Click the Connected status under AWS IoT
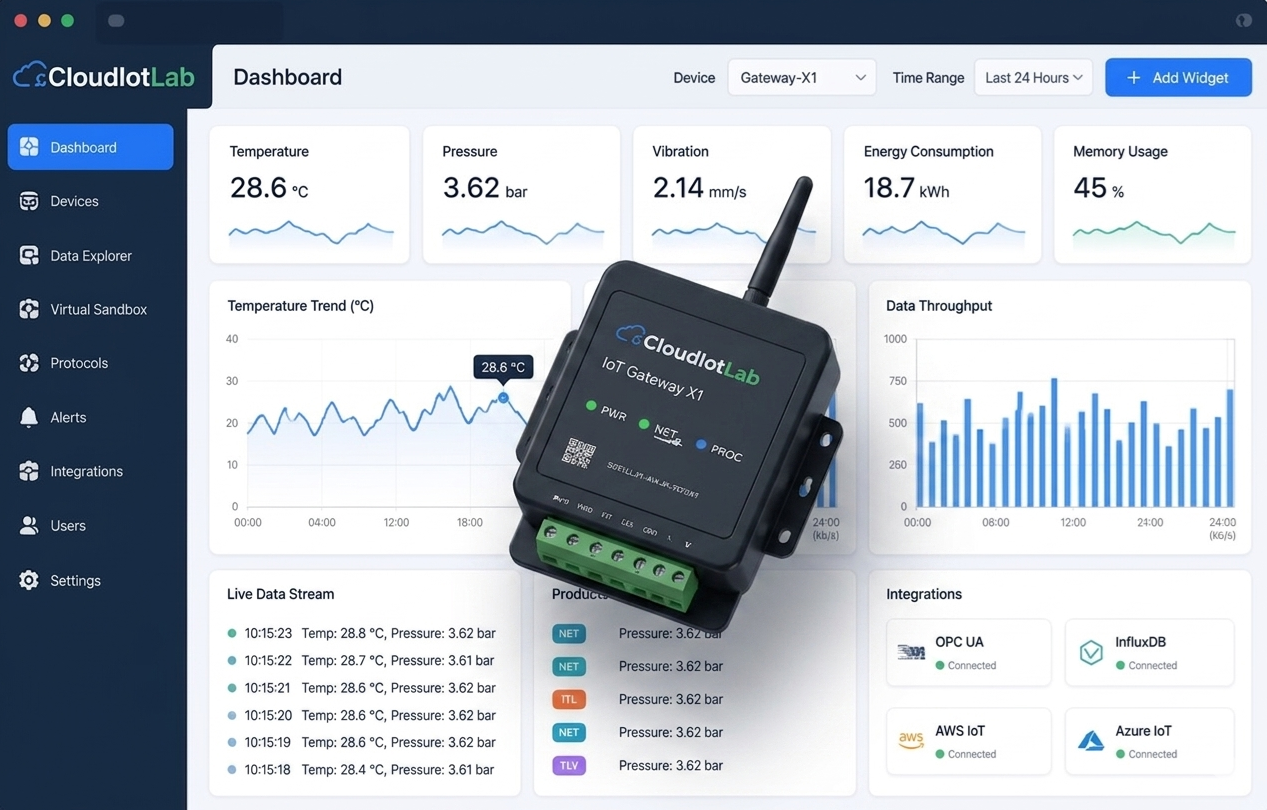This screenshot has width=1267, height=810. pos(965,754)
